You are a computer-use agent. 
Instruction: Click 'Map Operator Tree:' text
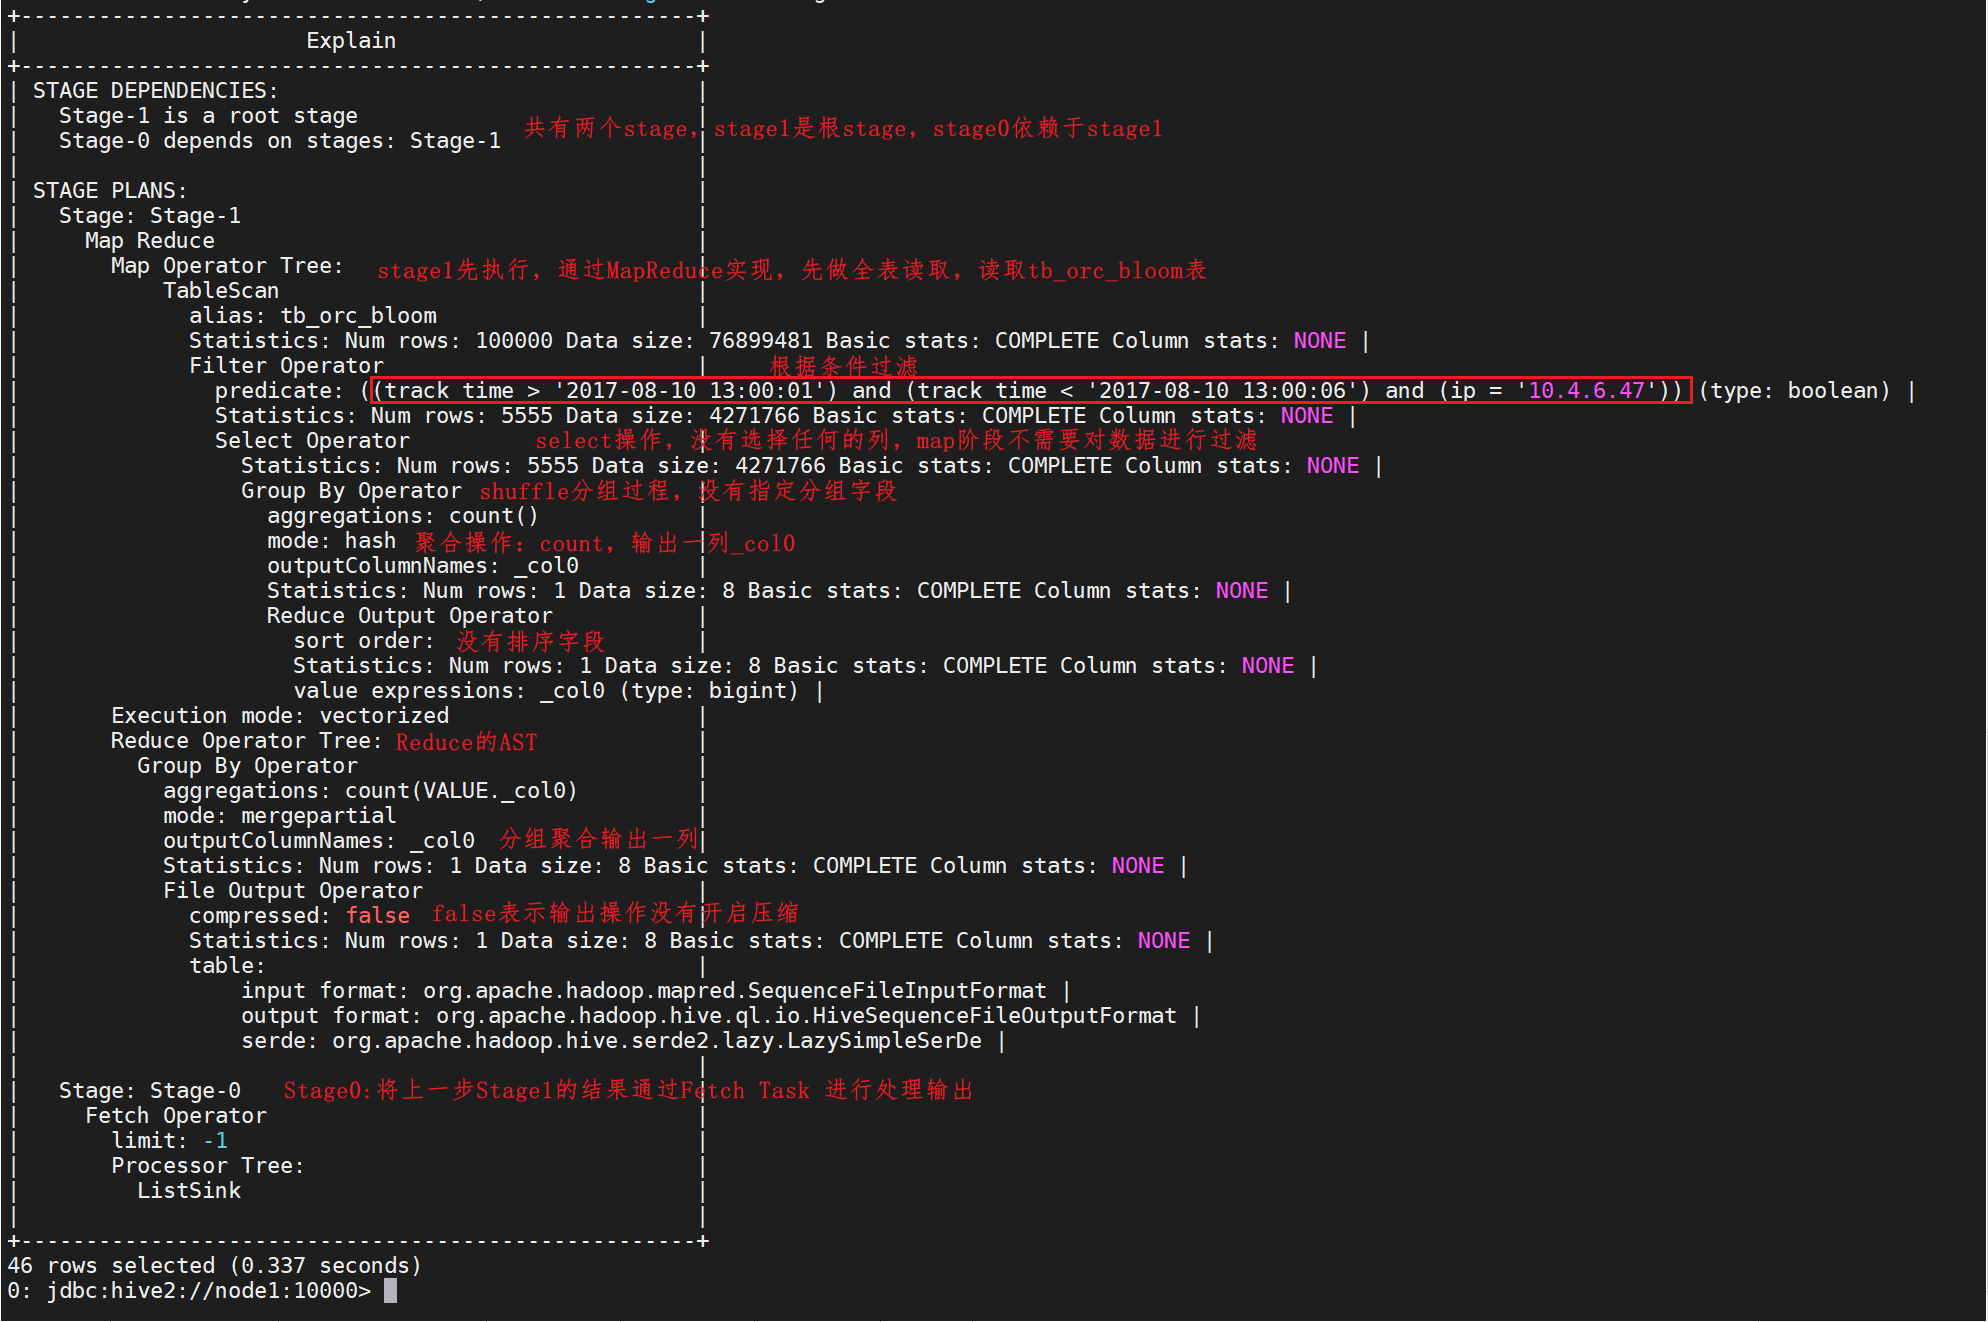pyautogui.click(x=227, y=266)
